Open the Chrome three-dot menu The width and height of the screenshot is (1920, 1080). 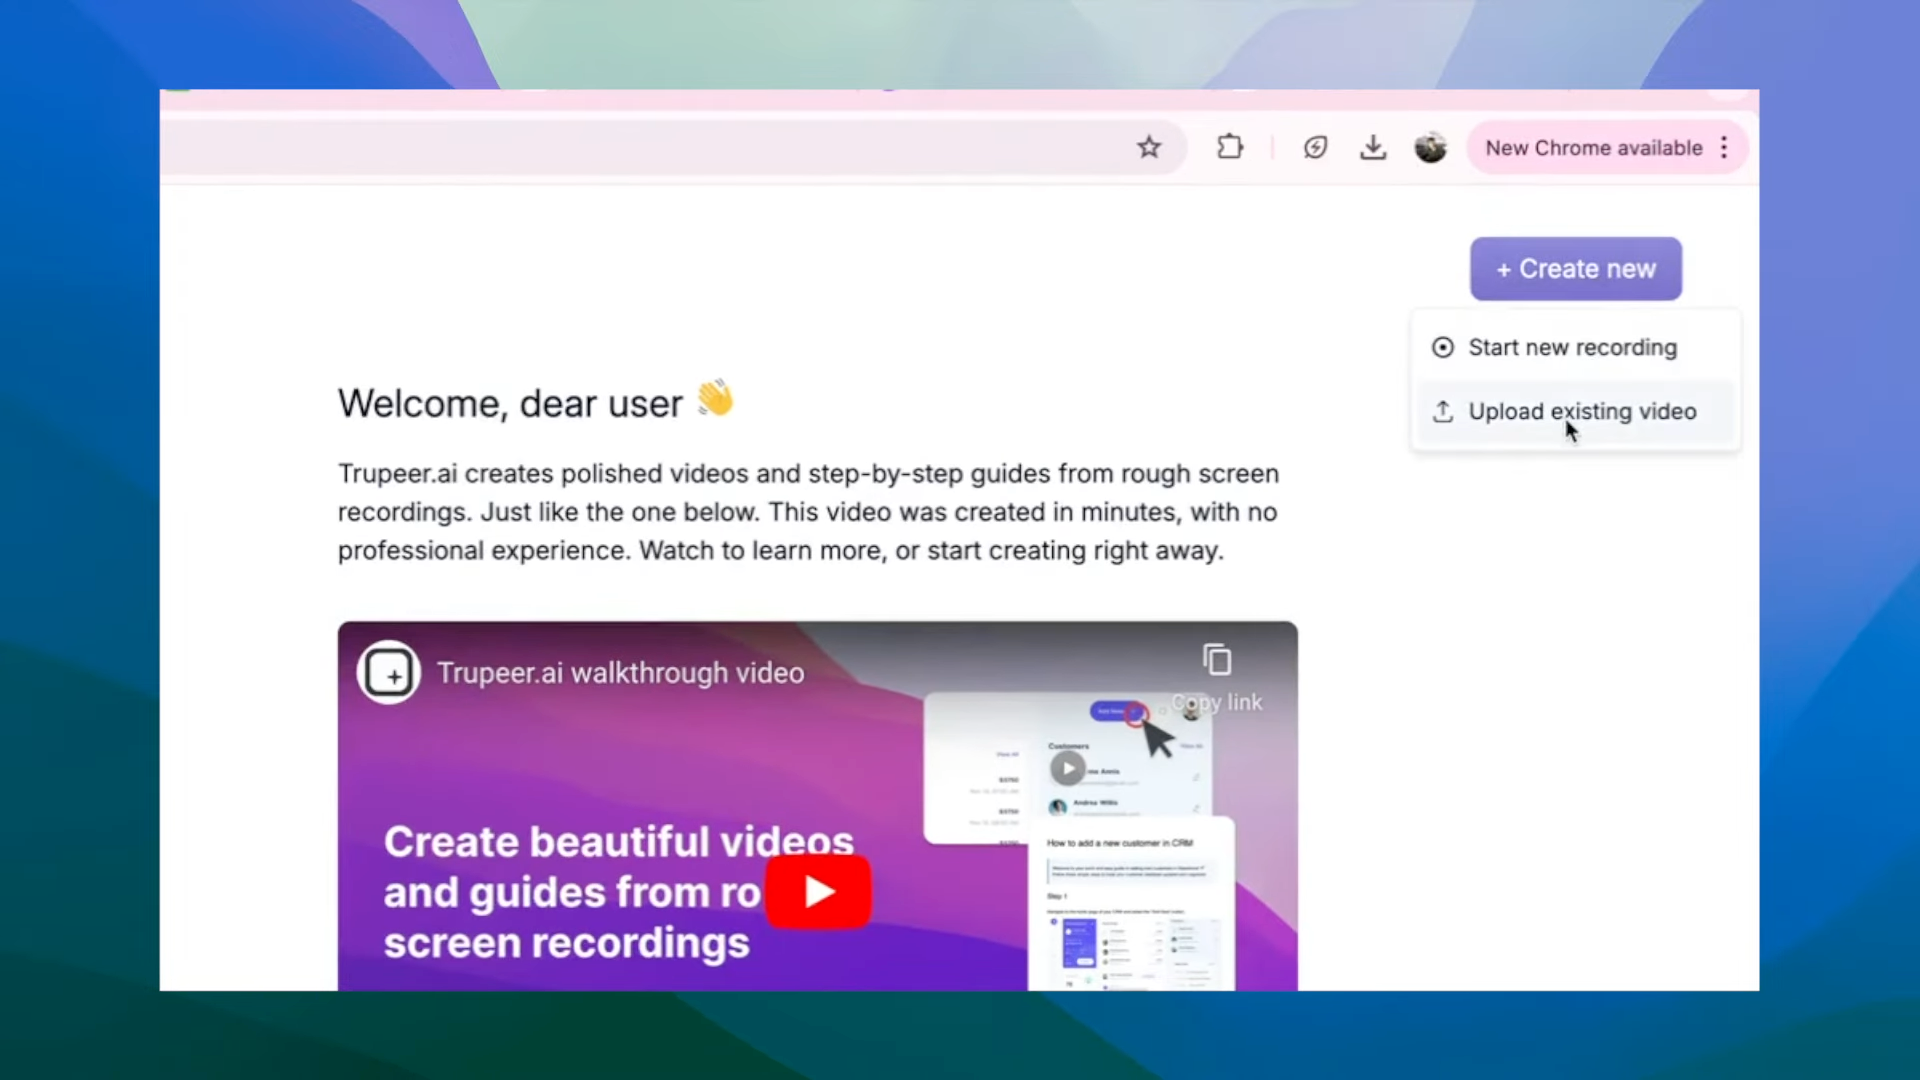[x=1724, y=148]
